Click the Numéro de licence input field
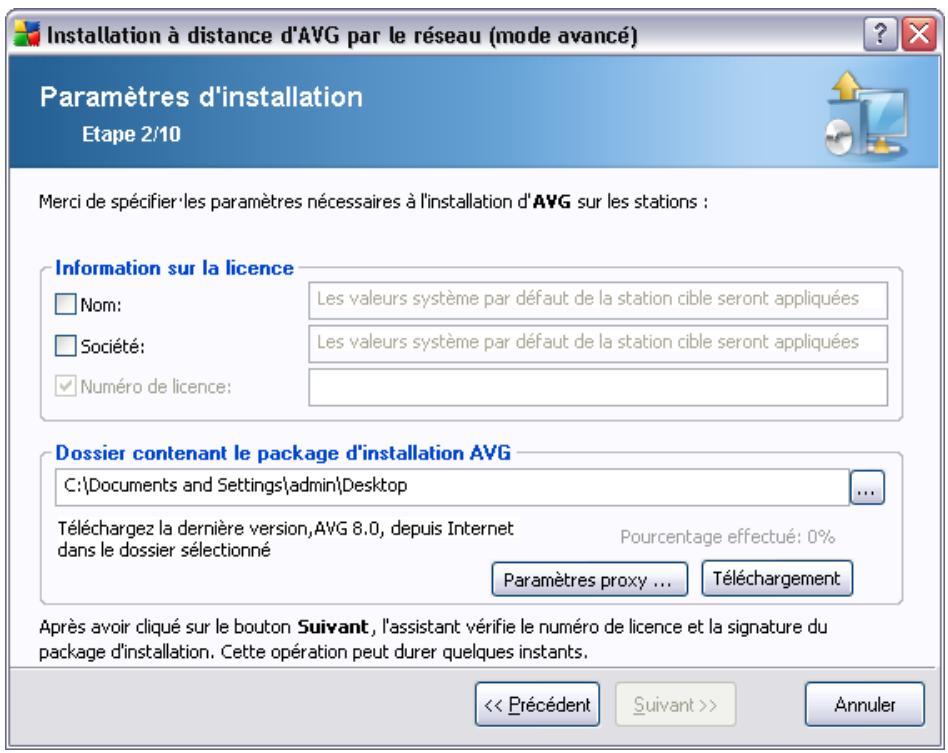 pyautogui.click(x=598, y=387)
